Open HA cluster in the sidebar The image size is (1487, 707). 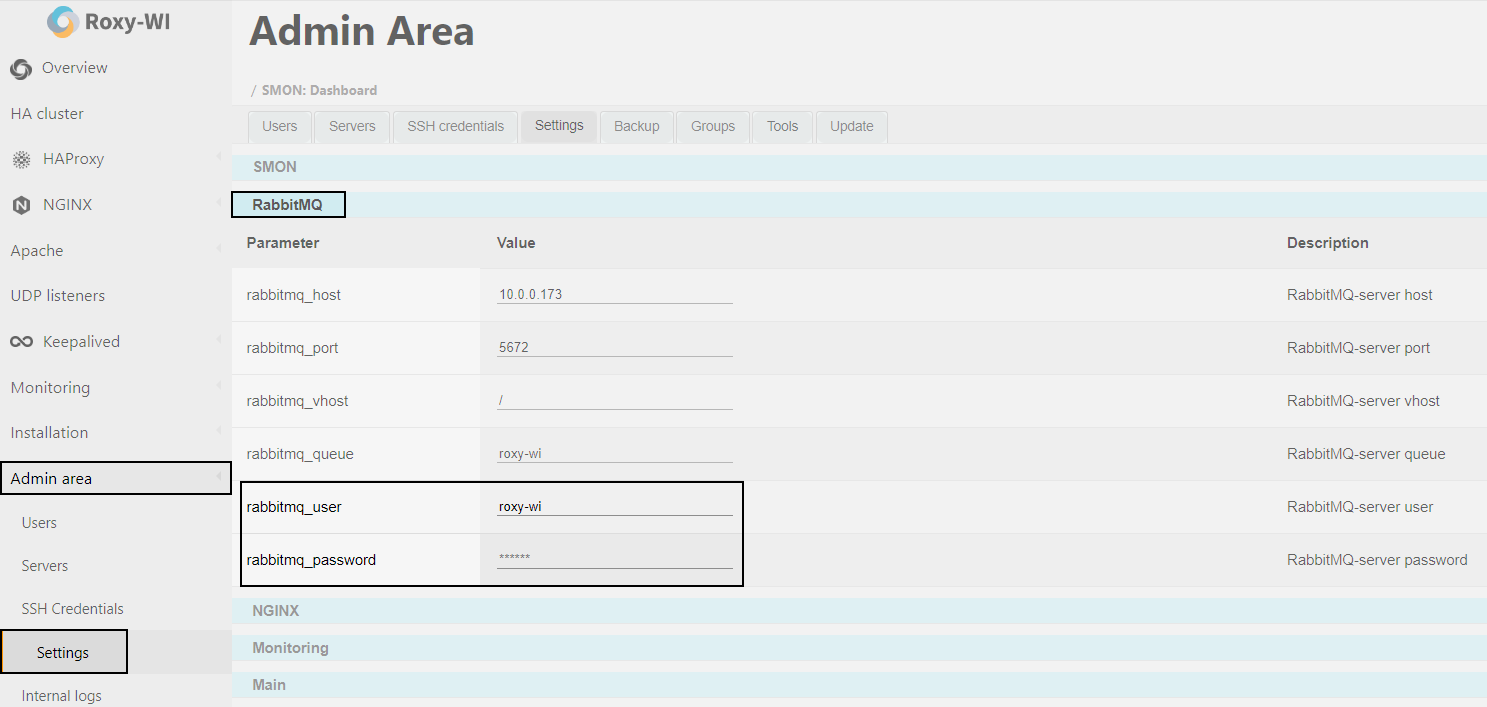(x=47, y=114)
